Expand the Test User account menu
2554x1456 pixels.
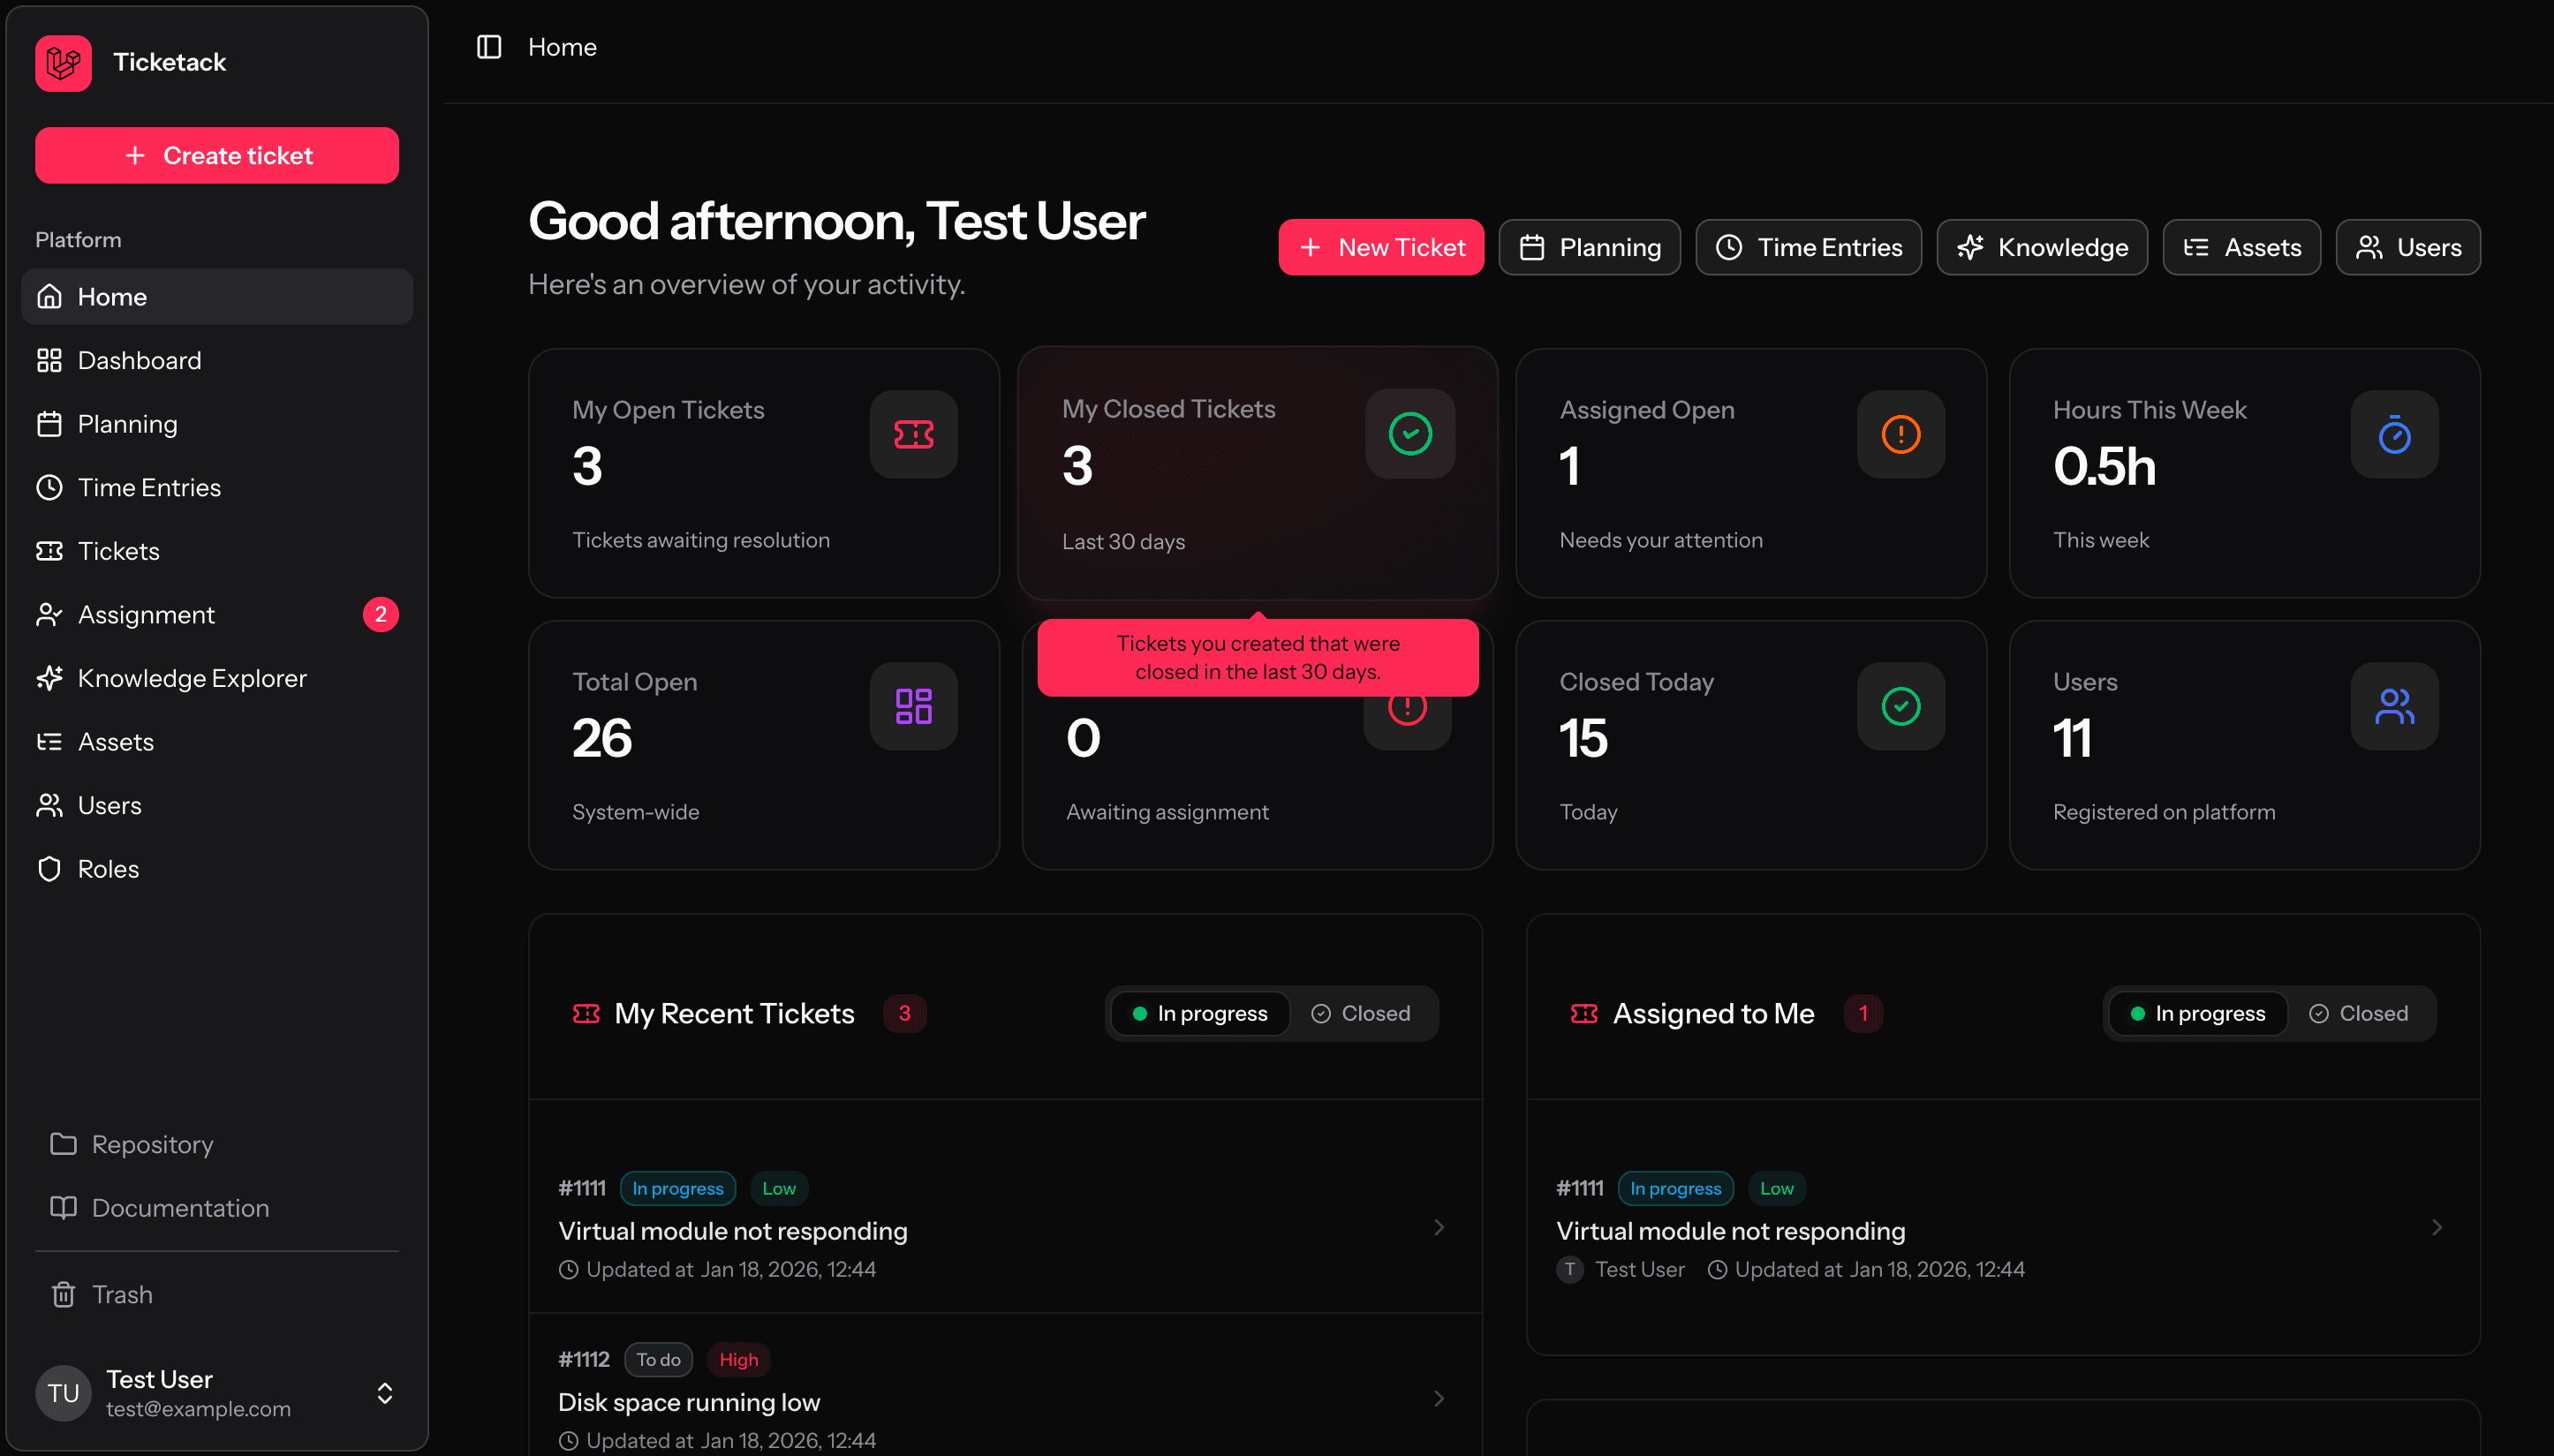384,1393
